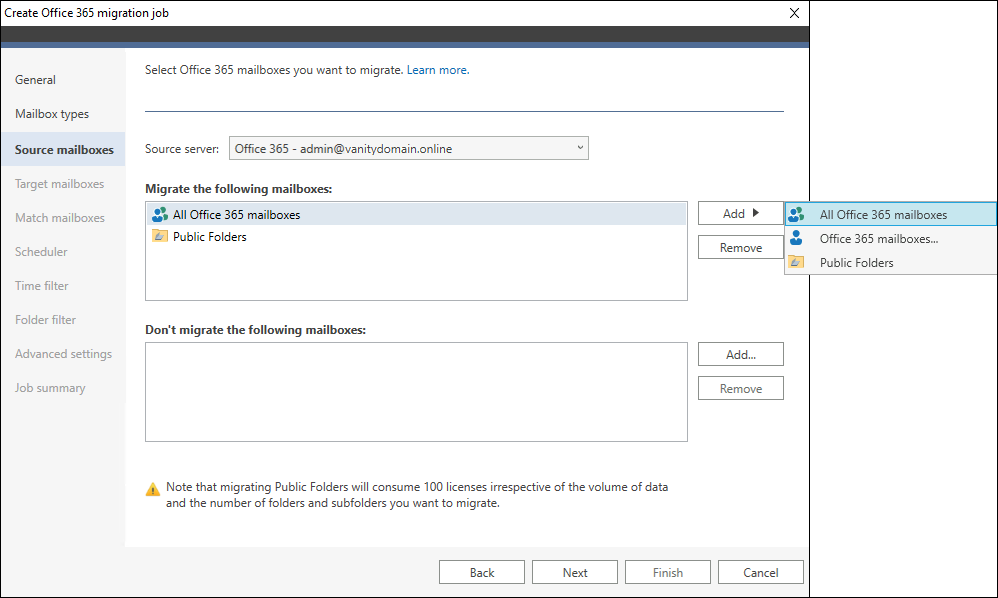Image resolution: width=998 pixels, height=598 pixels.
Task: Click the Public Folders icon in Add submenu
Action: 796,261
